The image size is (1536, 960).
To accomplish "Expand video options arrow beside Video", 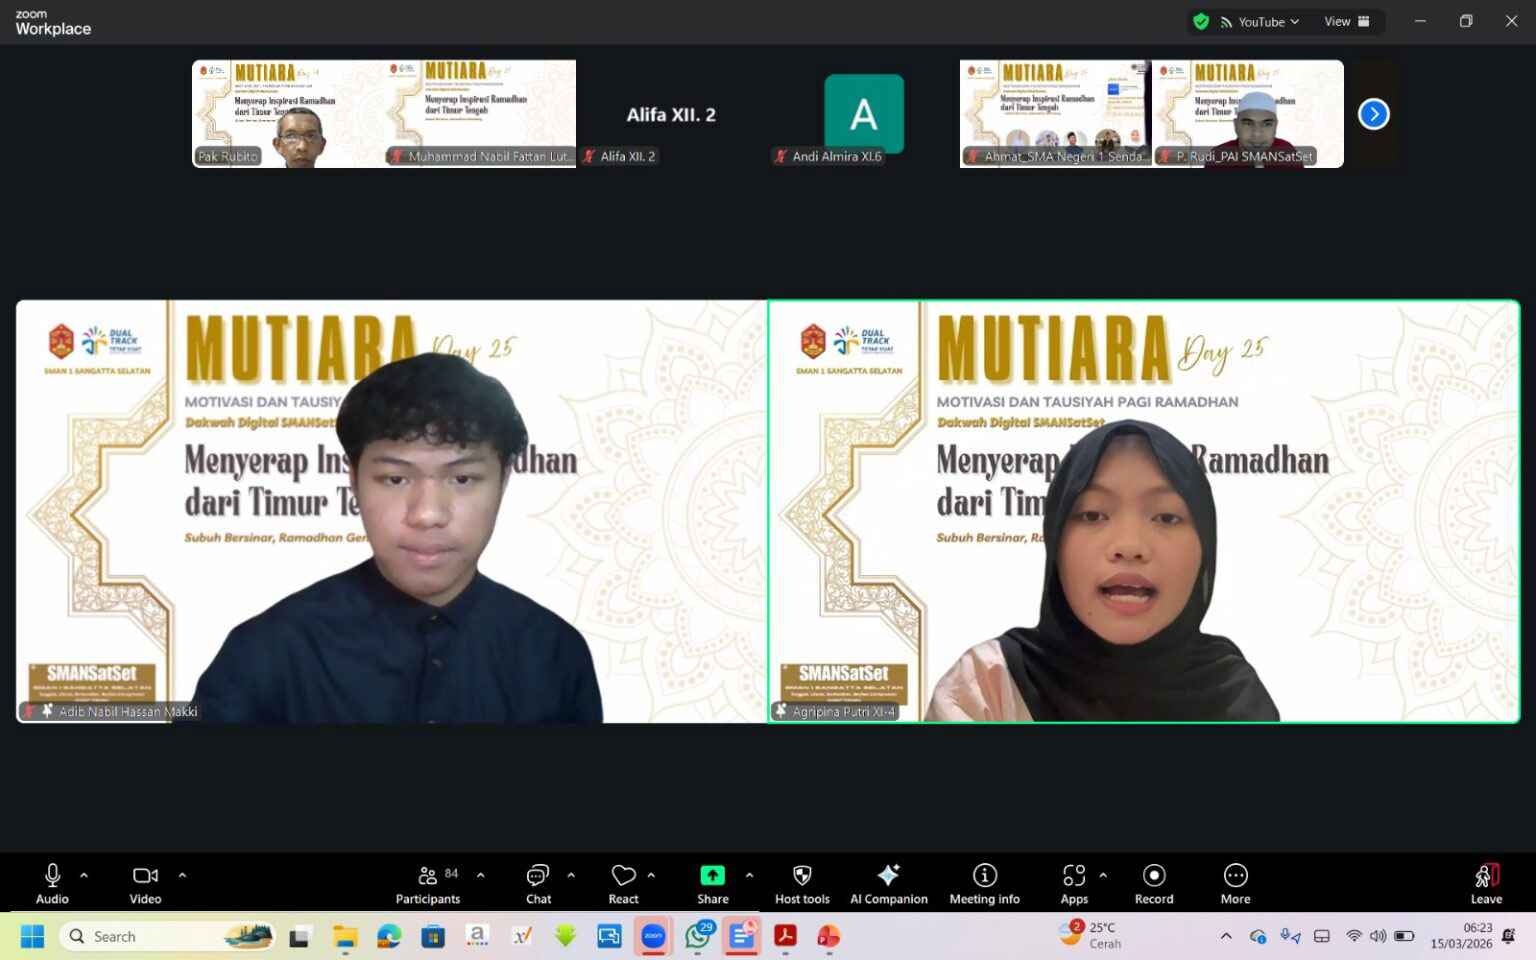I will [x=182, y=875].
